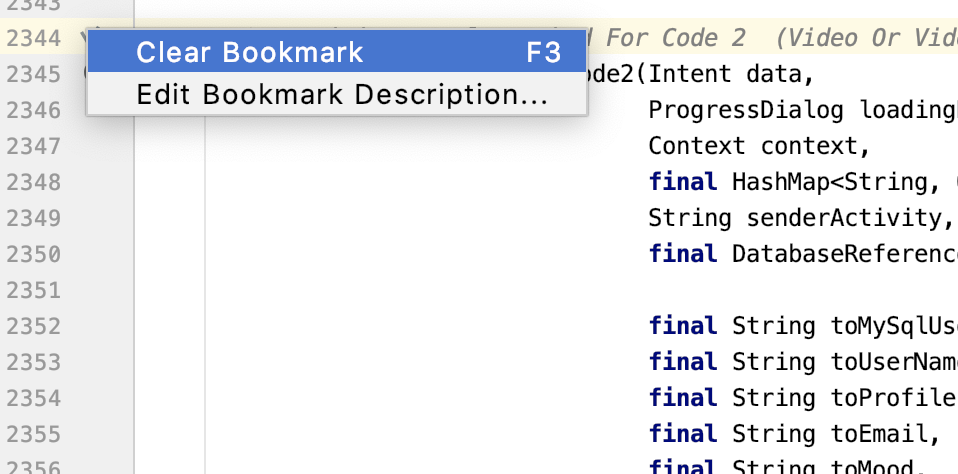
Task: Click the Context context parameter
Action: click(x=760, y=146)
